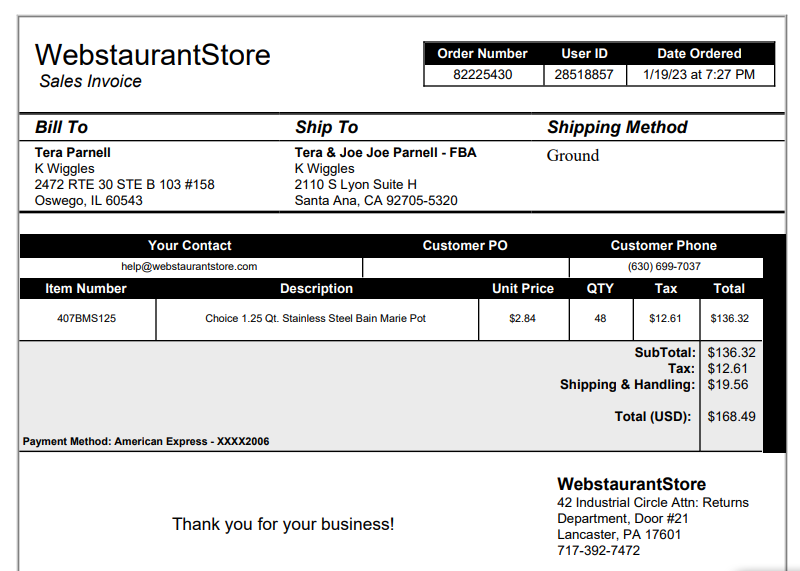The height and width of the screenshot is (571, 800).
Task: Click the Shipping & Handling amount $19.56
Action: 728,385
